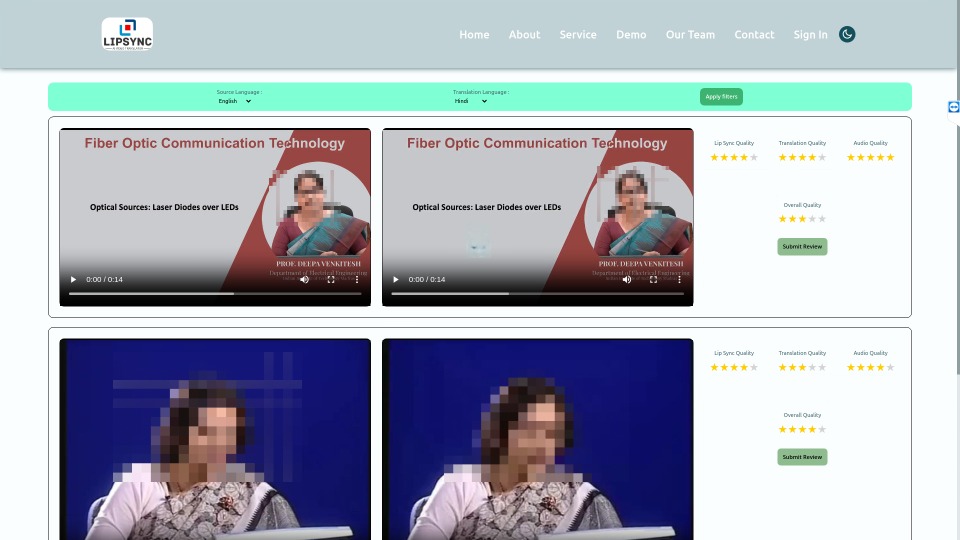This screenshot has width=960, height=540.
Task: Rate second Translation Quality five stars
Action: coord(822,367)
